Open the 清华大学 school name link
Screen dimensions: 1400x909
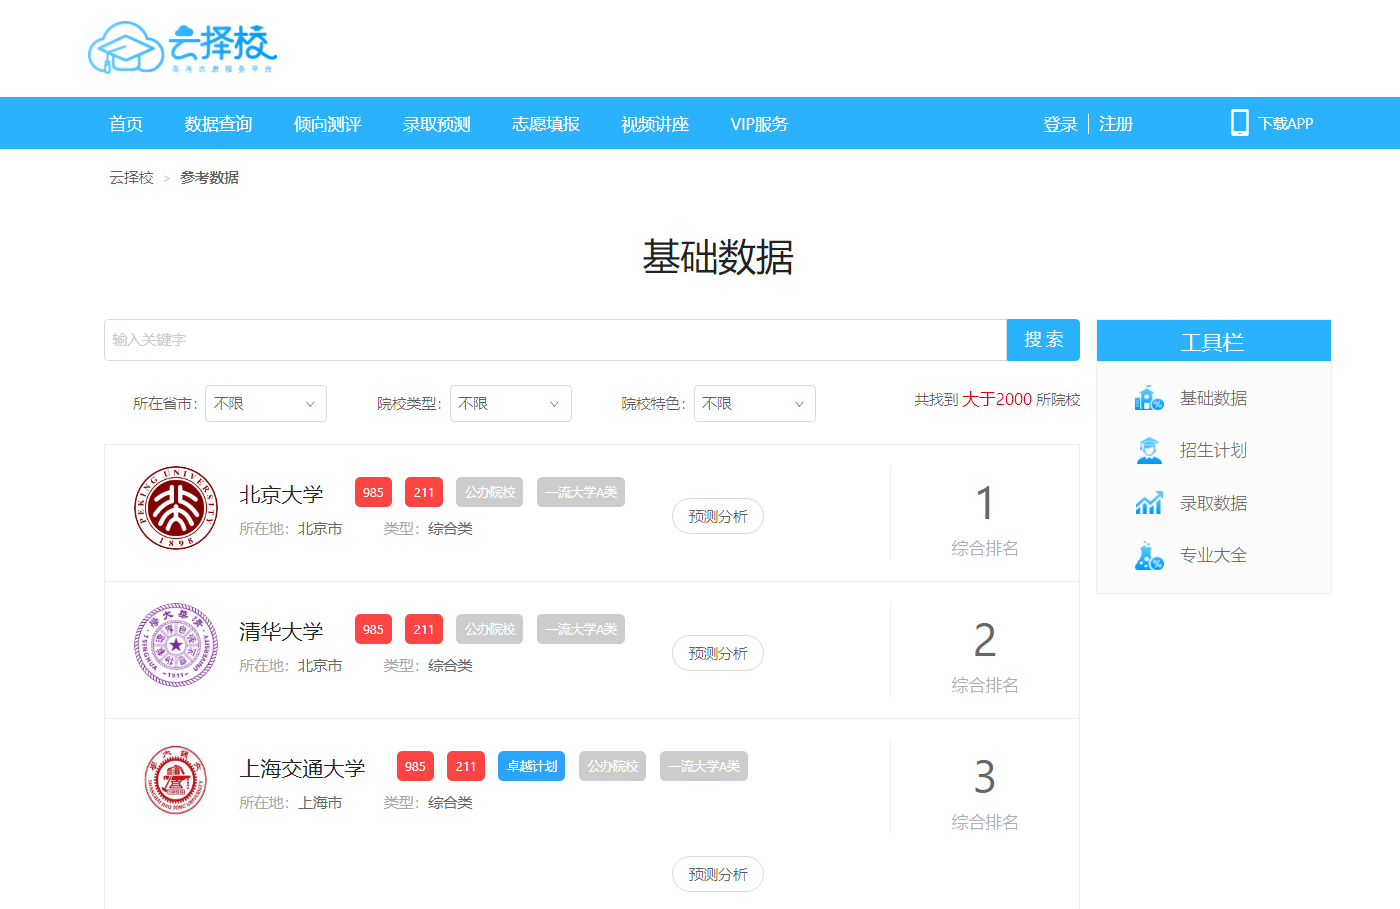(x=281, y=632)
